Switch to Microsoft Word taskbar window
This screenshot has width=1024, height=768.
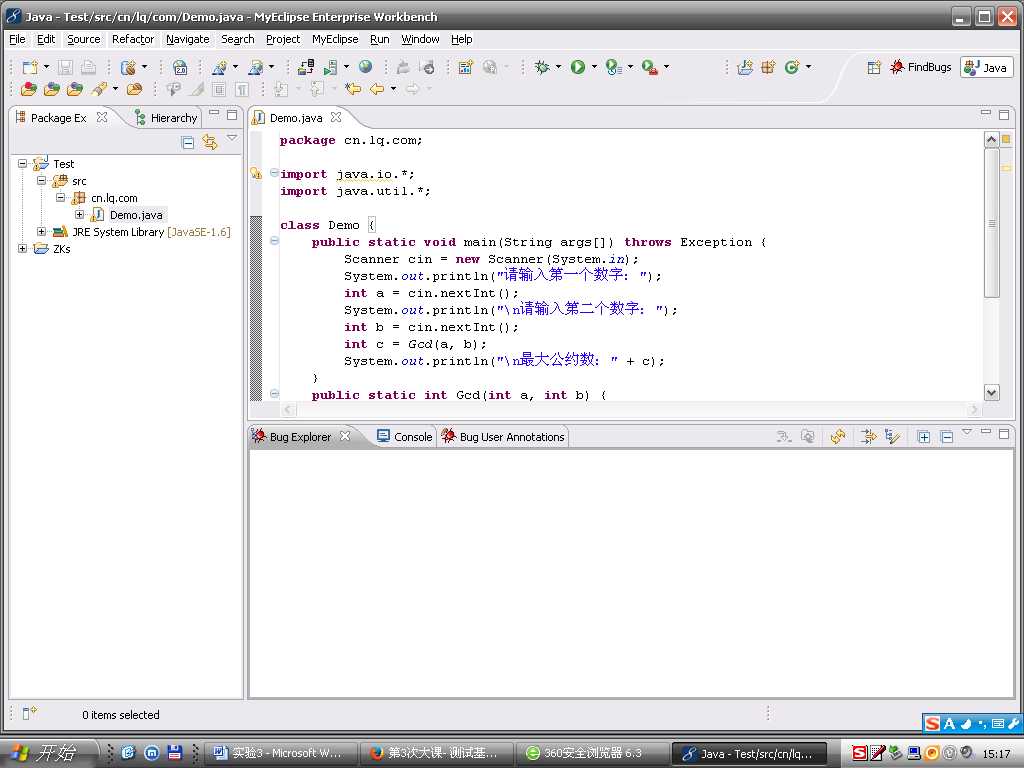(x=281, y=753)
